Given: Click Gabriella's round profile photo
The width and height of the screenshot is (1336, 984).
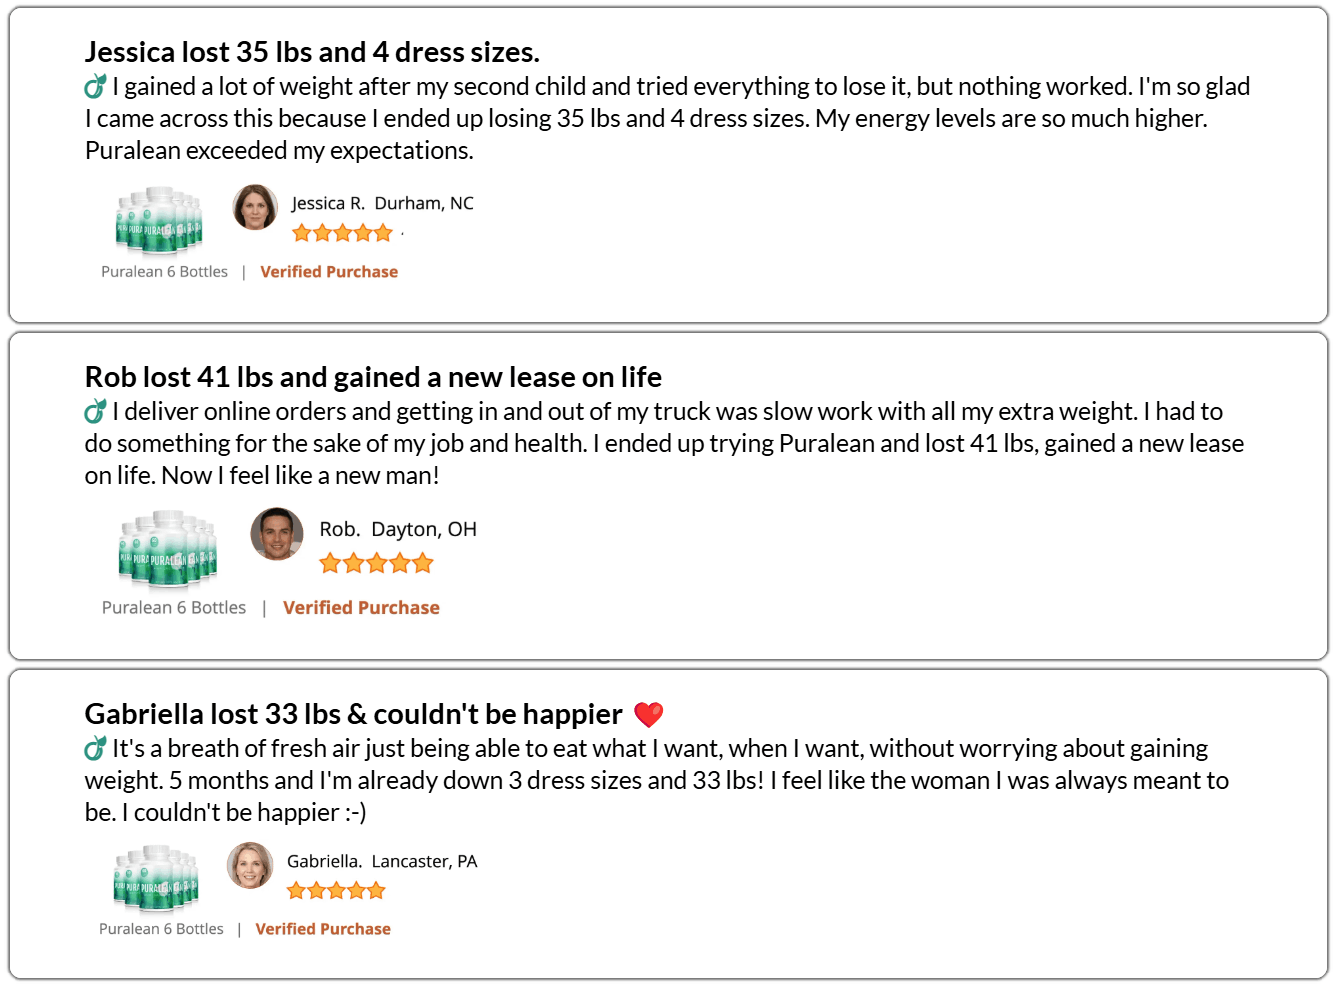Looking at the screenshot, I should tap(250, 865).
